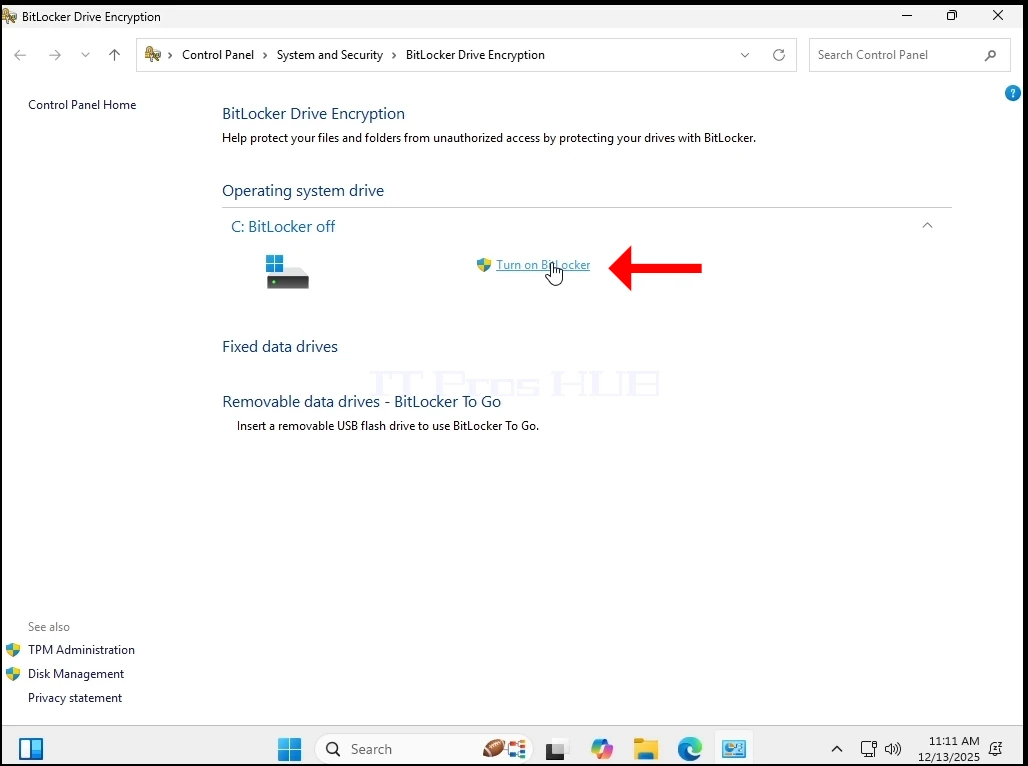
Task: Click the search magnifier icon in Control Panel
Action: [991, 55]
